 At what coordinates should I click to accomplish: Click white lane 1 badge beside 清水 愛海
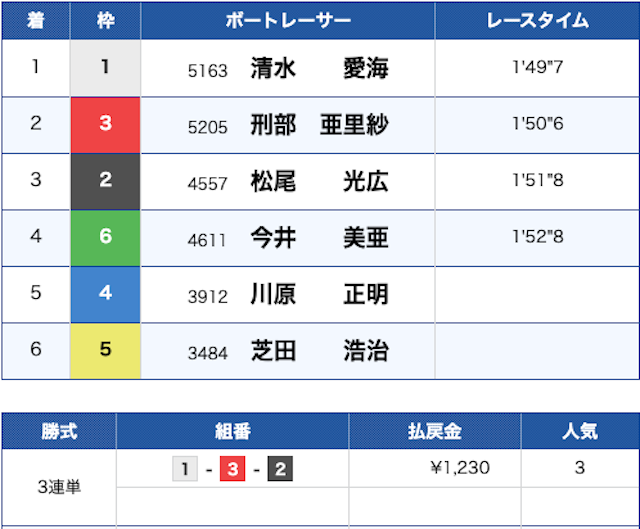[105, 69]
